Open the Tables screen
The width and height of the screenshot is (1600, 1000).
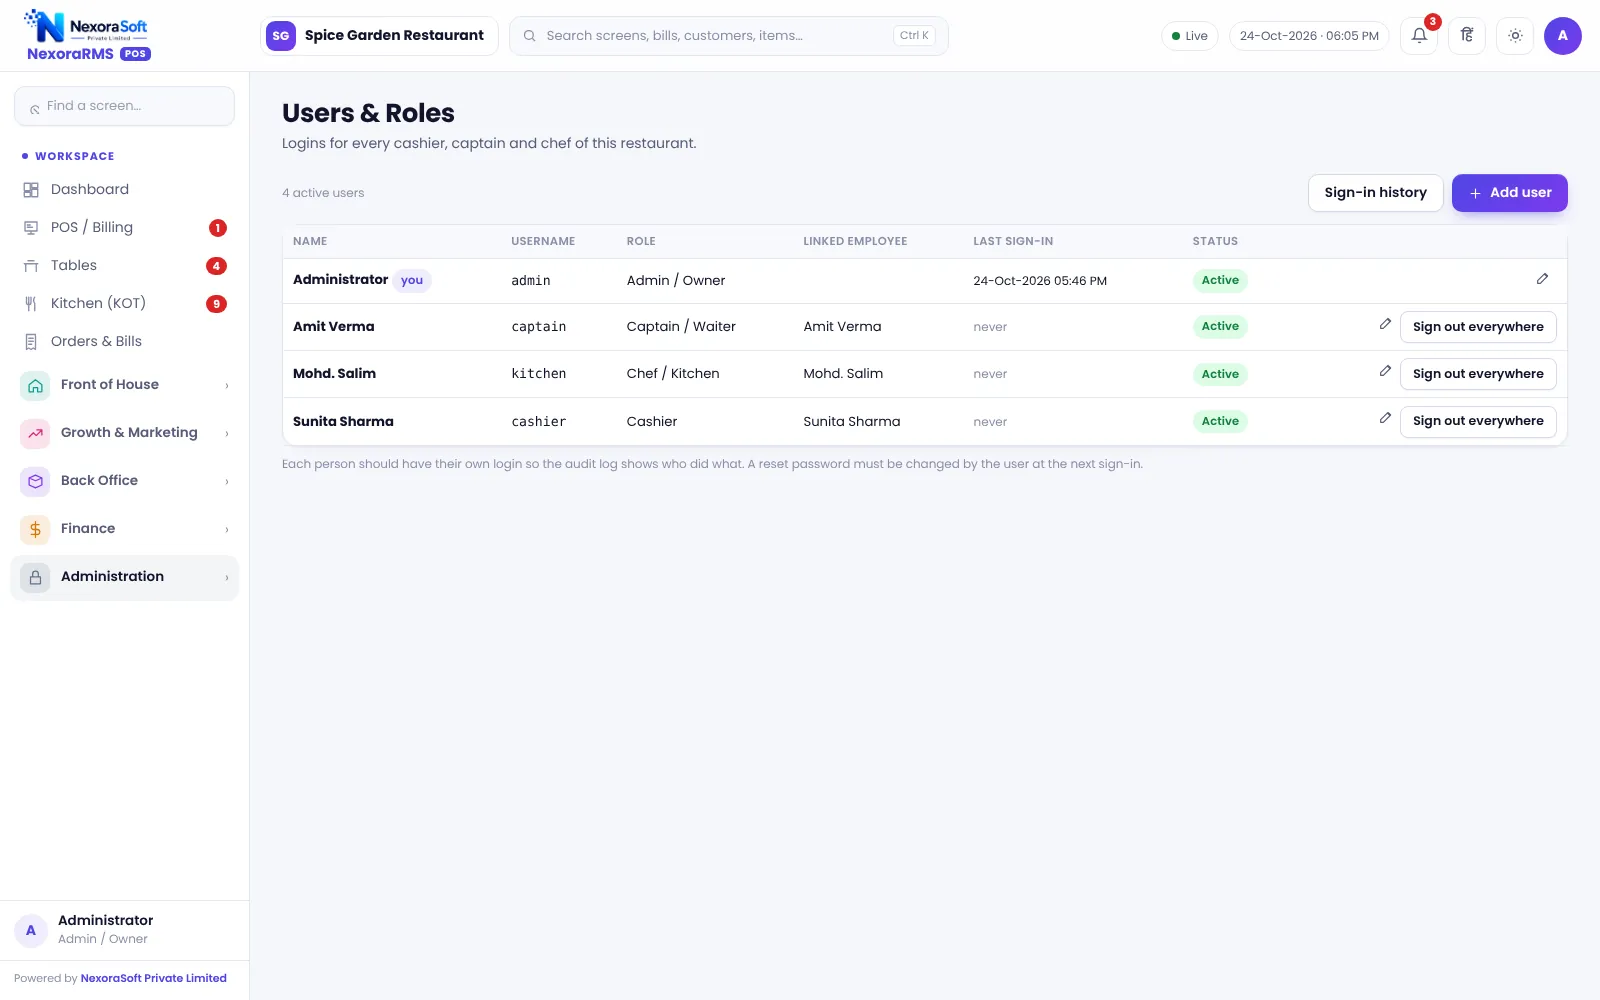(124, 266)
